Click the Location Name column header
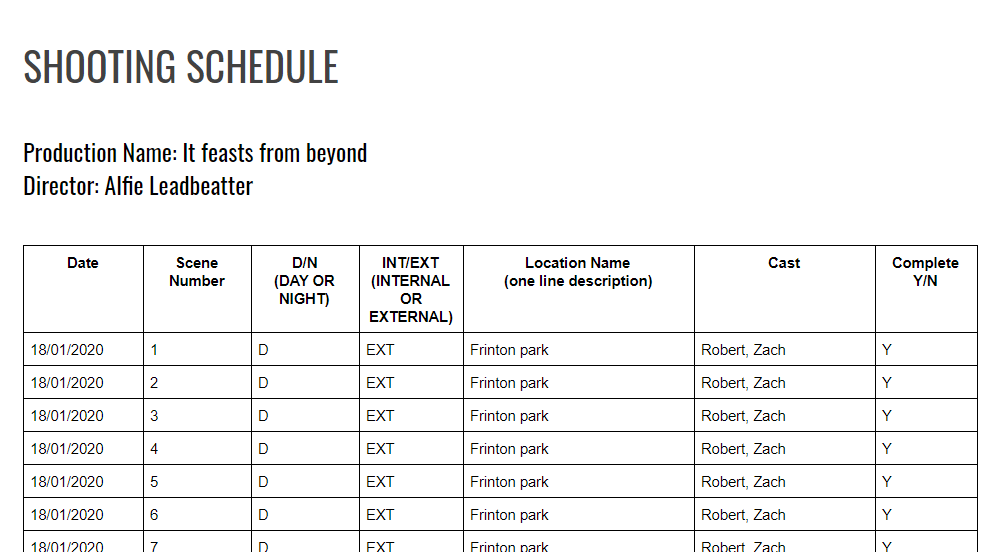The width and height of the screenshot is (990, 552). coord(578,272)
